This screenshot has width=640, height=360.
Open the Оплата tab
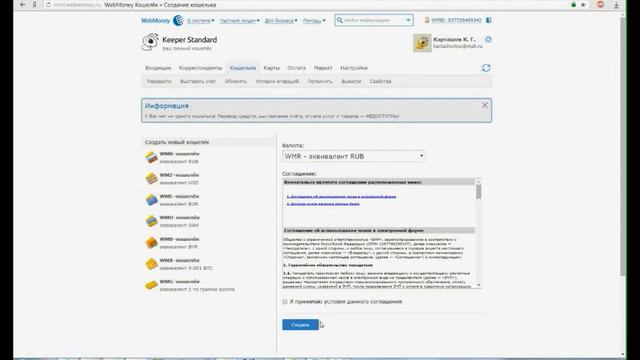coord(296,68)
